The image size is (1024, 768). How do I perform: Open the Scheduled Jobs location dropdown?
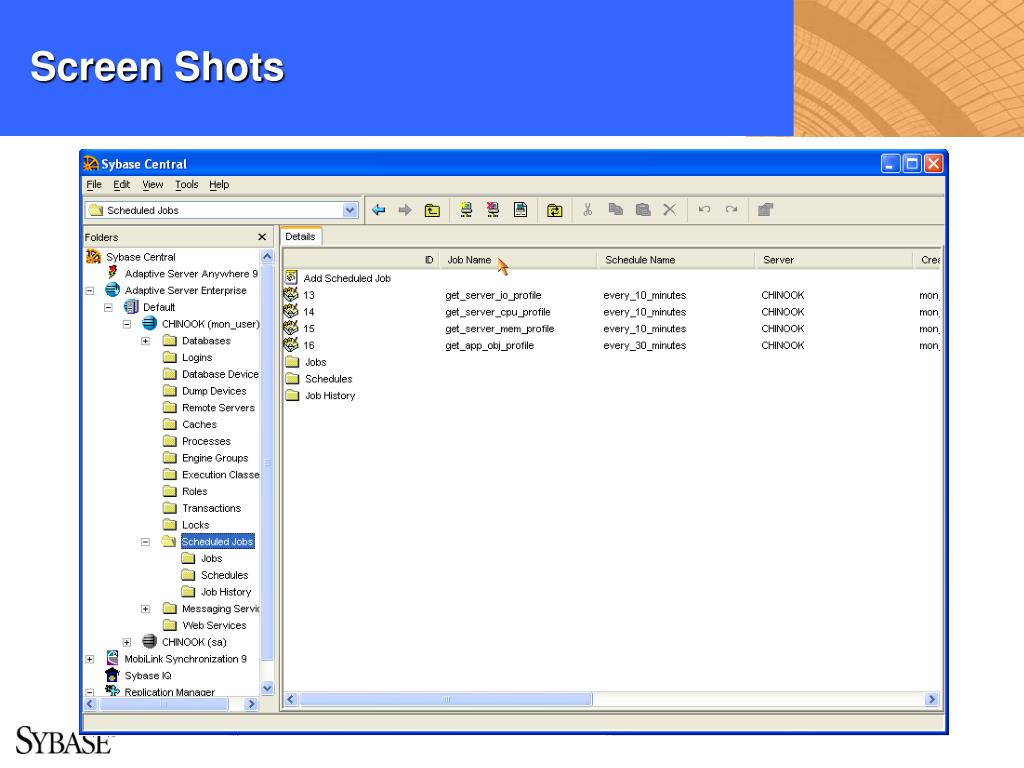tap(349, 210)
